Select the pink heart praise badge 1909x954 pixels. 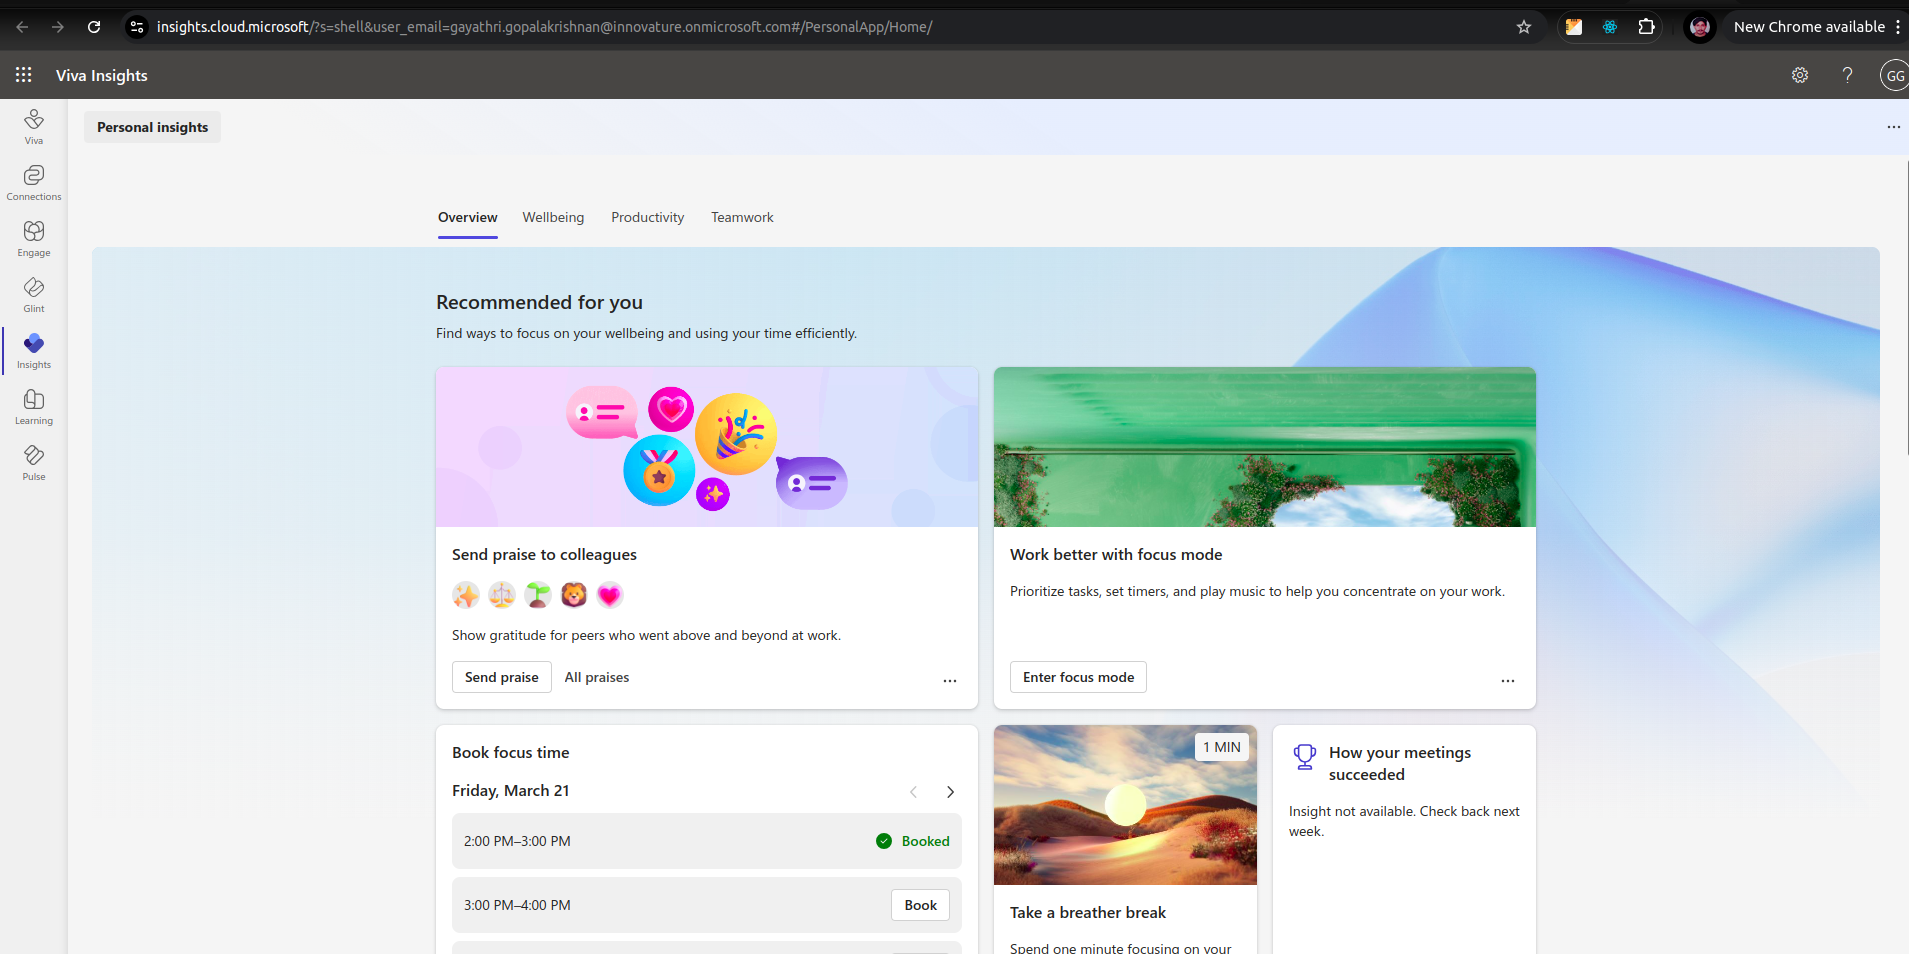[610, 595]
